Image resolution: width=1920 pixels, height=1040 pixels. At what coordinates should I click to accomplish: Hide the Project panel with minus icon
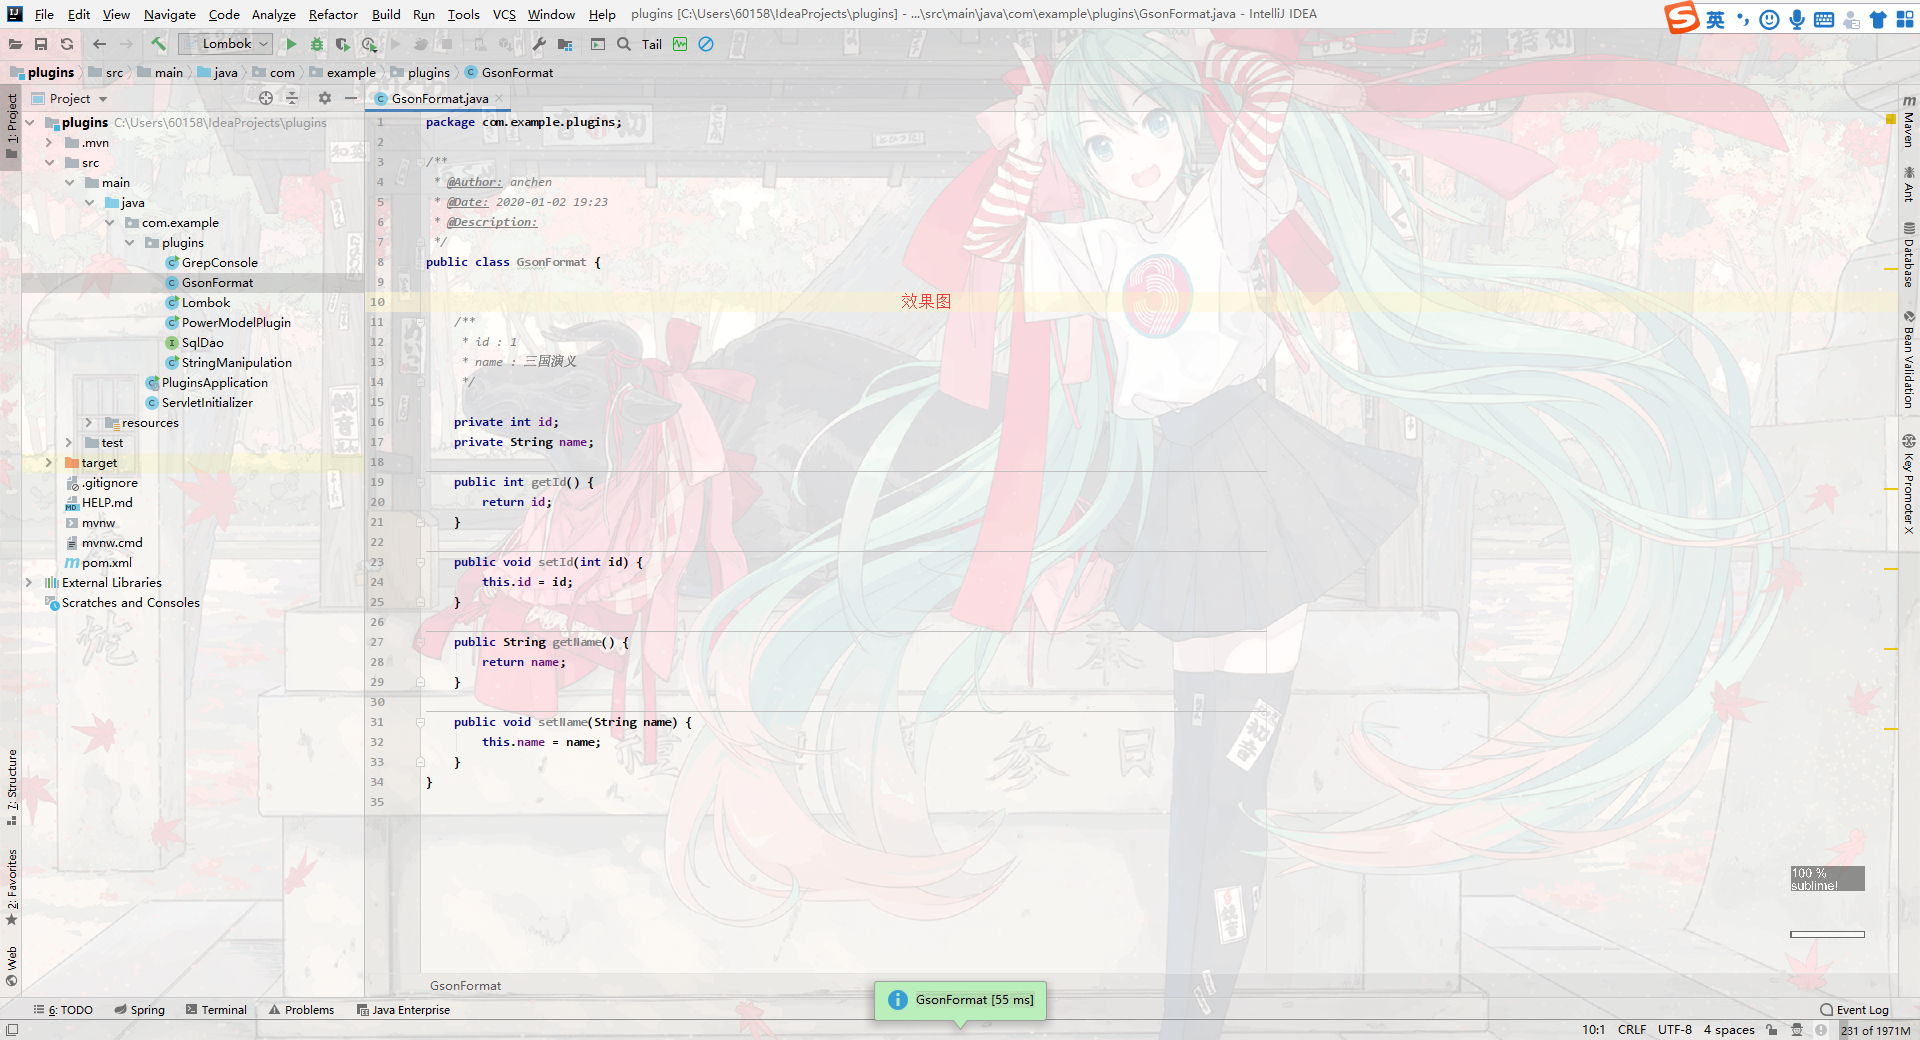(351, 98)
